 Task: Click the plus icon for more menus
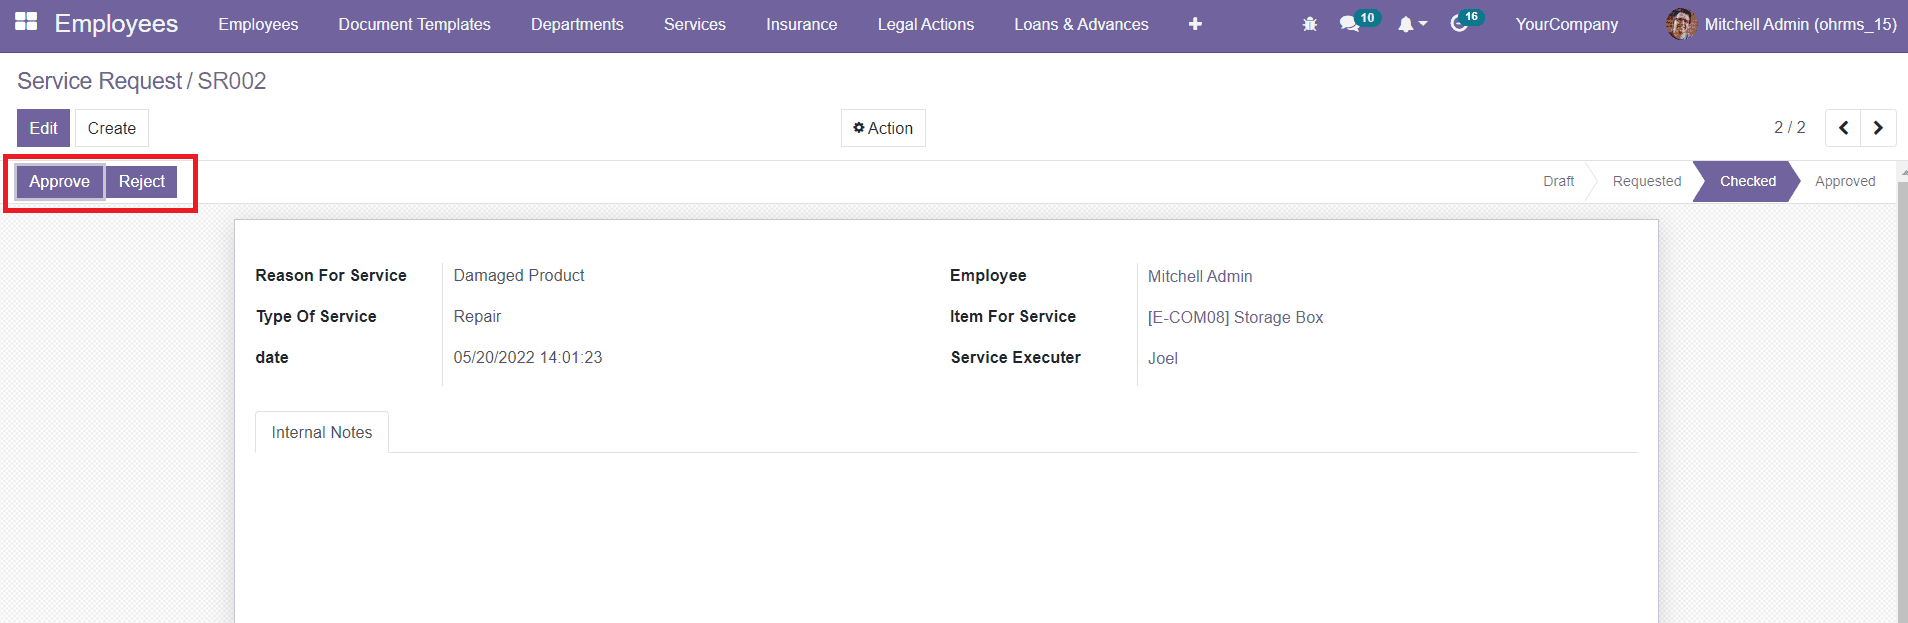pyautogui.click(x=1195, y=24)
